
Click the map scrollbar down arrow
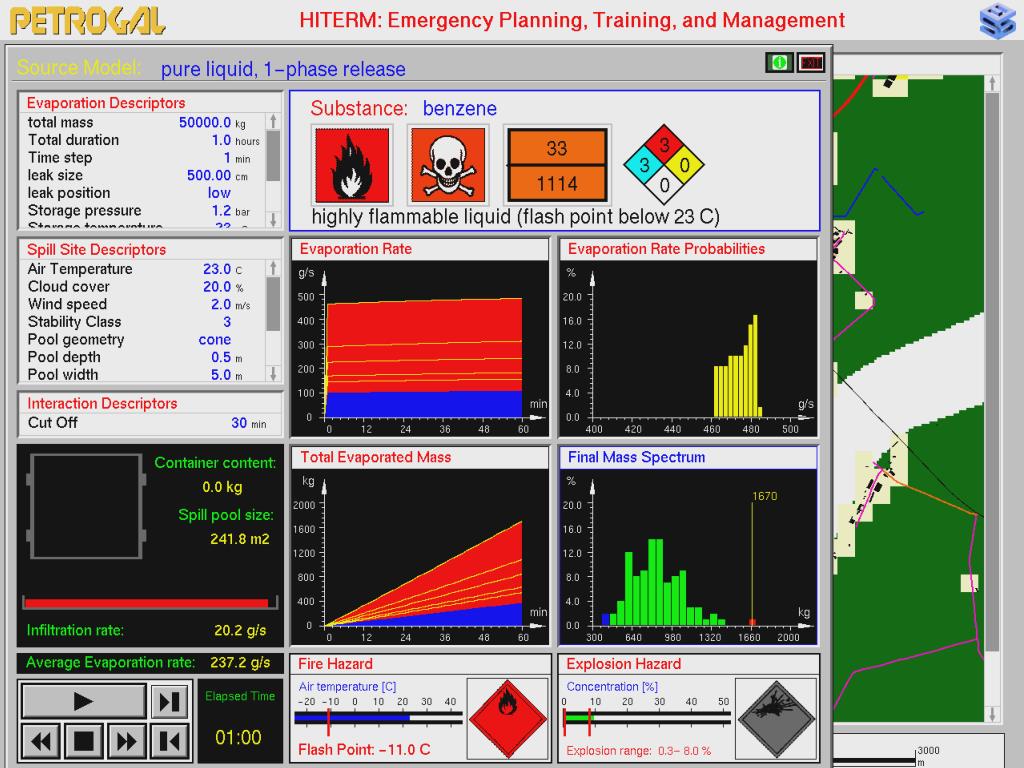[x=992, y=714]
